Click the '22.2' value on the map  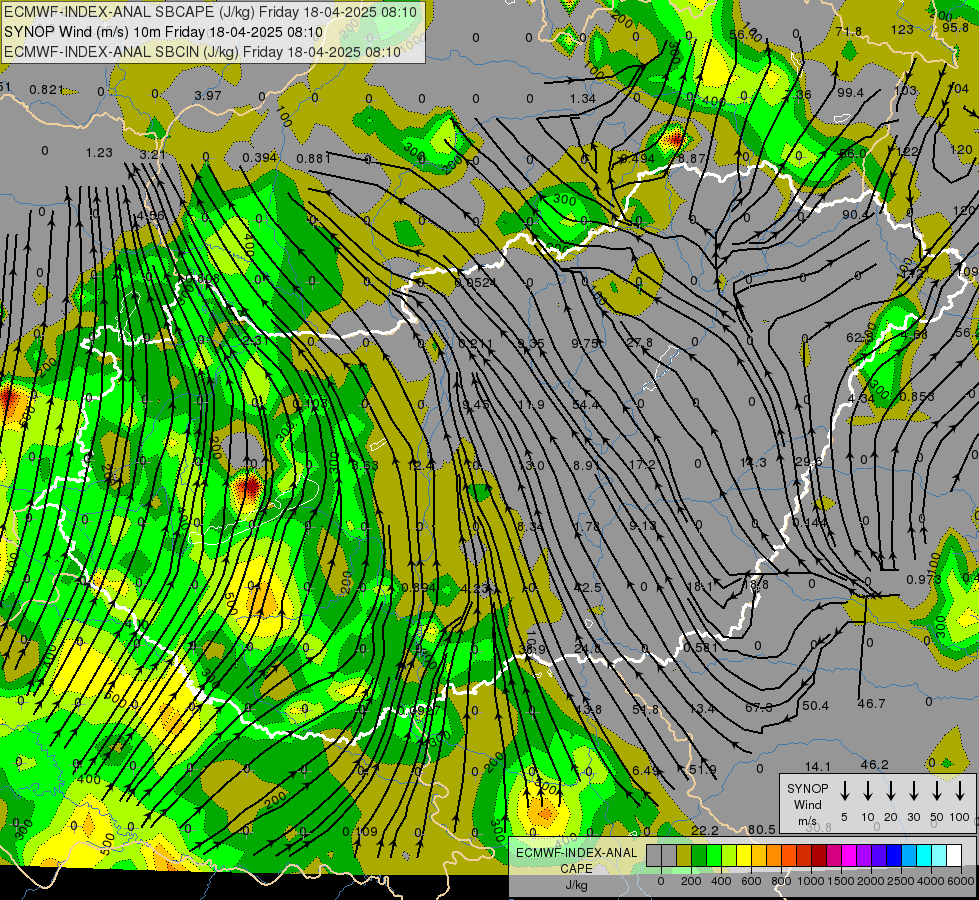click(x=705, y=830)
